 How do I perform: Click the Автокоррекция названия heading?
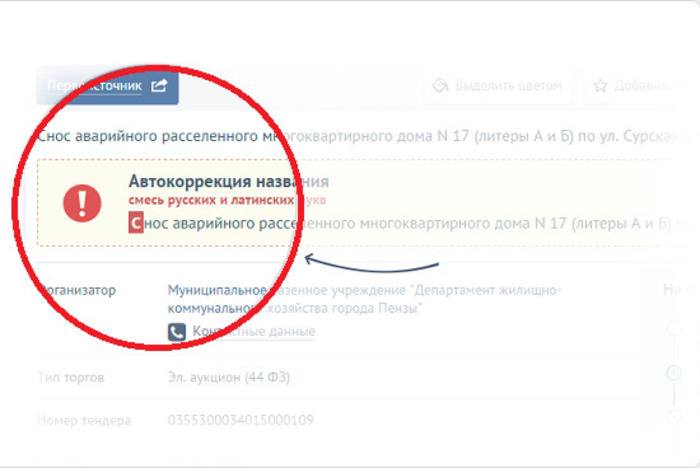pyautogui.click(x=229, y=181)
